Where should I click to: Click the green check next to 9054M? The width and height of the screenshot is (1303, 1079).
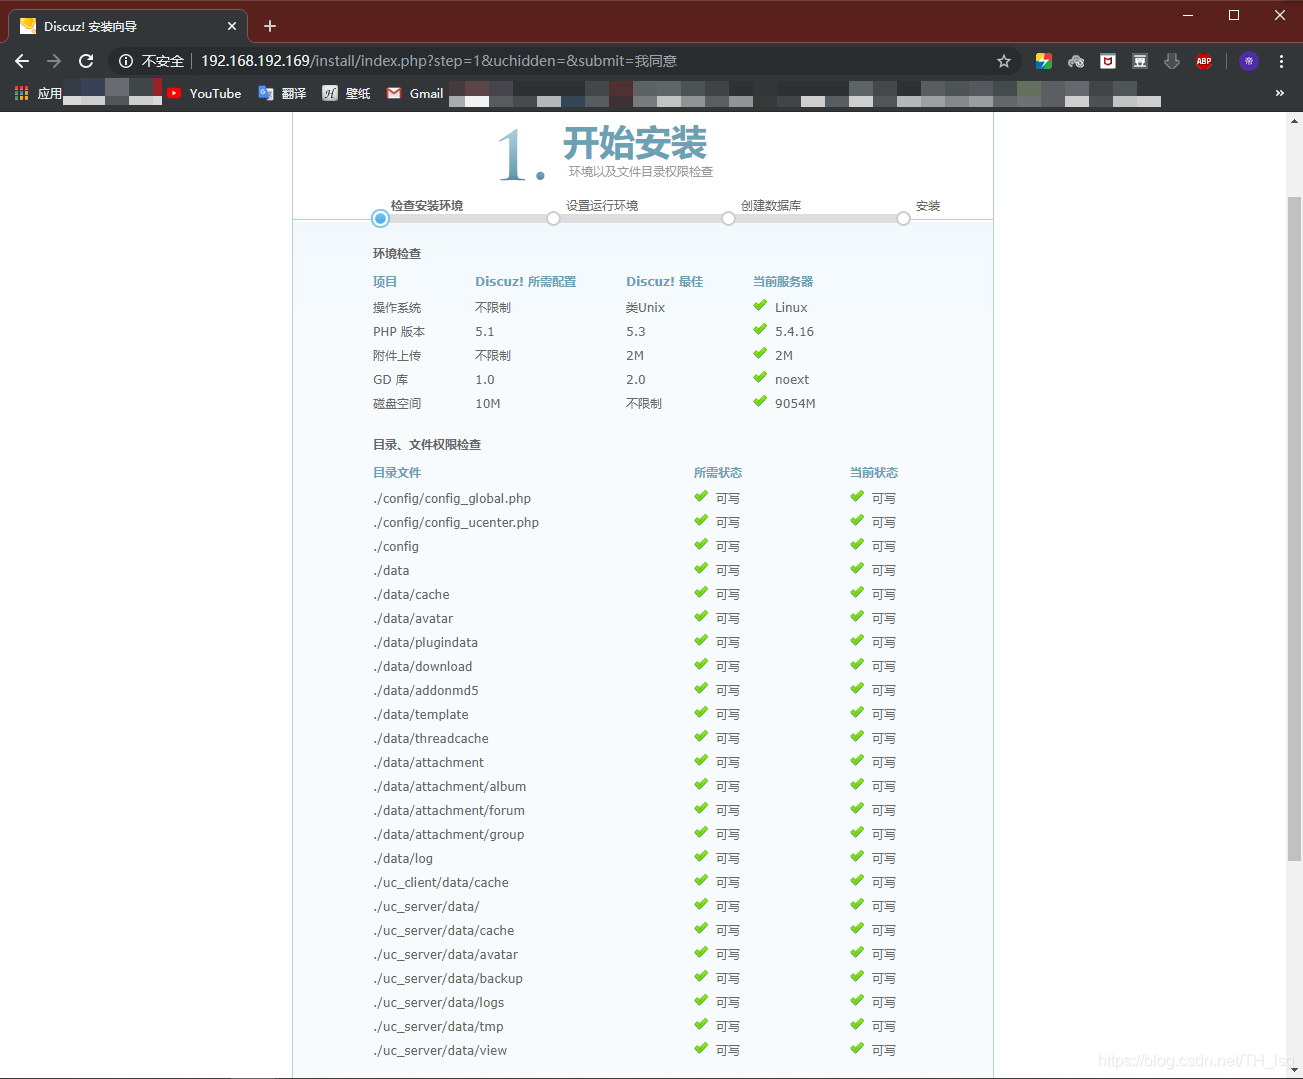pos(760,402)
